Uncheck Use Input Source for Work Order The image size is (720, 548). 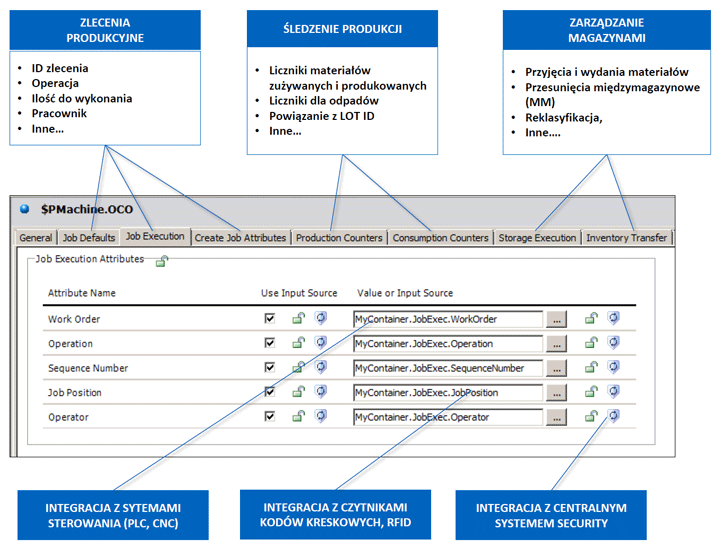point(269,319)
